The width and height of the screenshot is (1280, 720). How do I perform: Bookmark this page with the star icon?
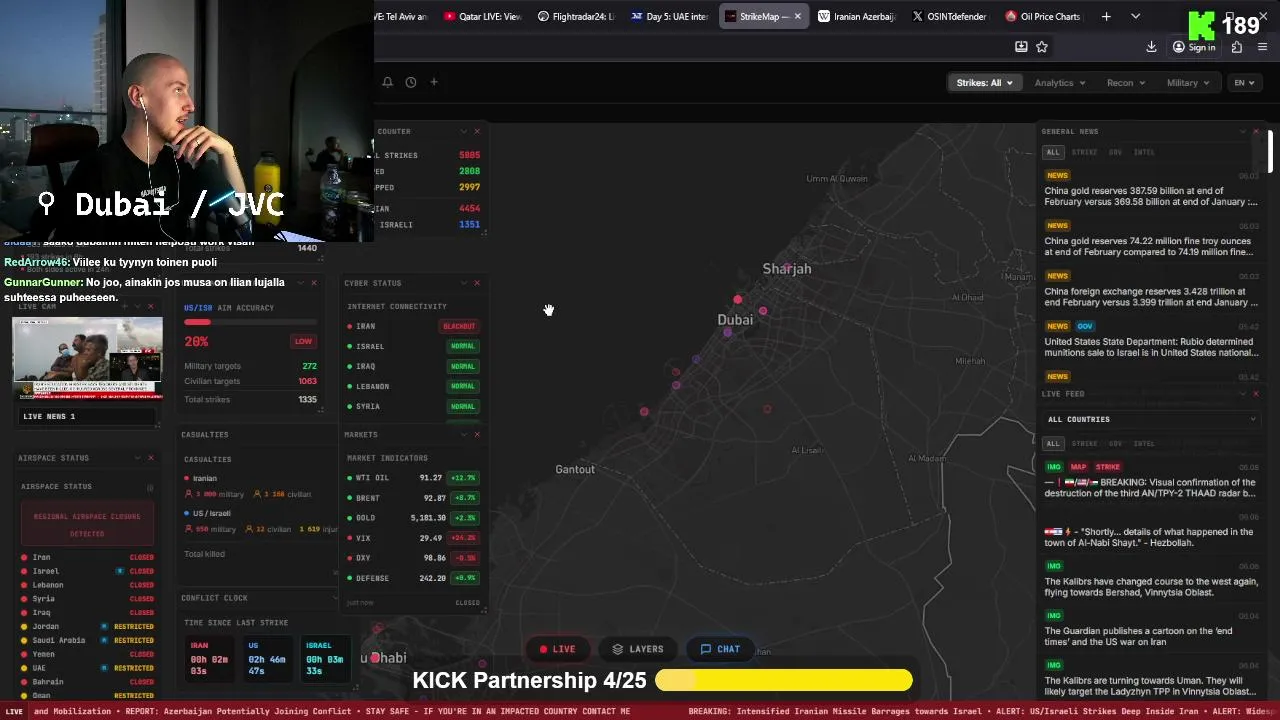[x=1042, y=46]
